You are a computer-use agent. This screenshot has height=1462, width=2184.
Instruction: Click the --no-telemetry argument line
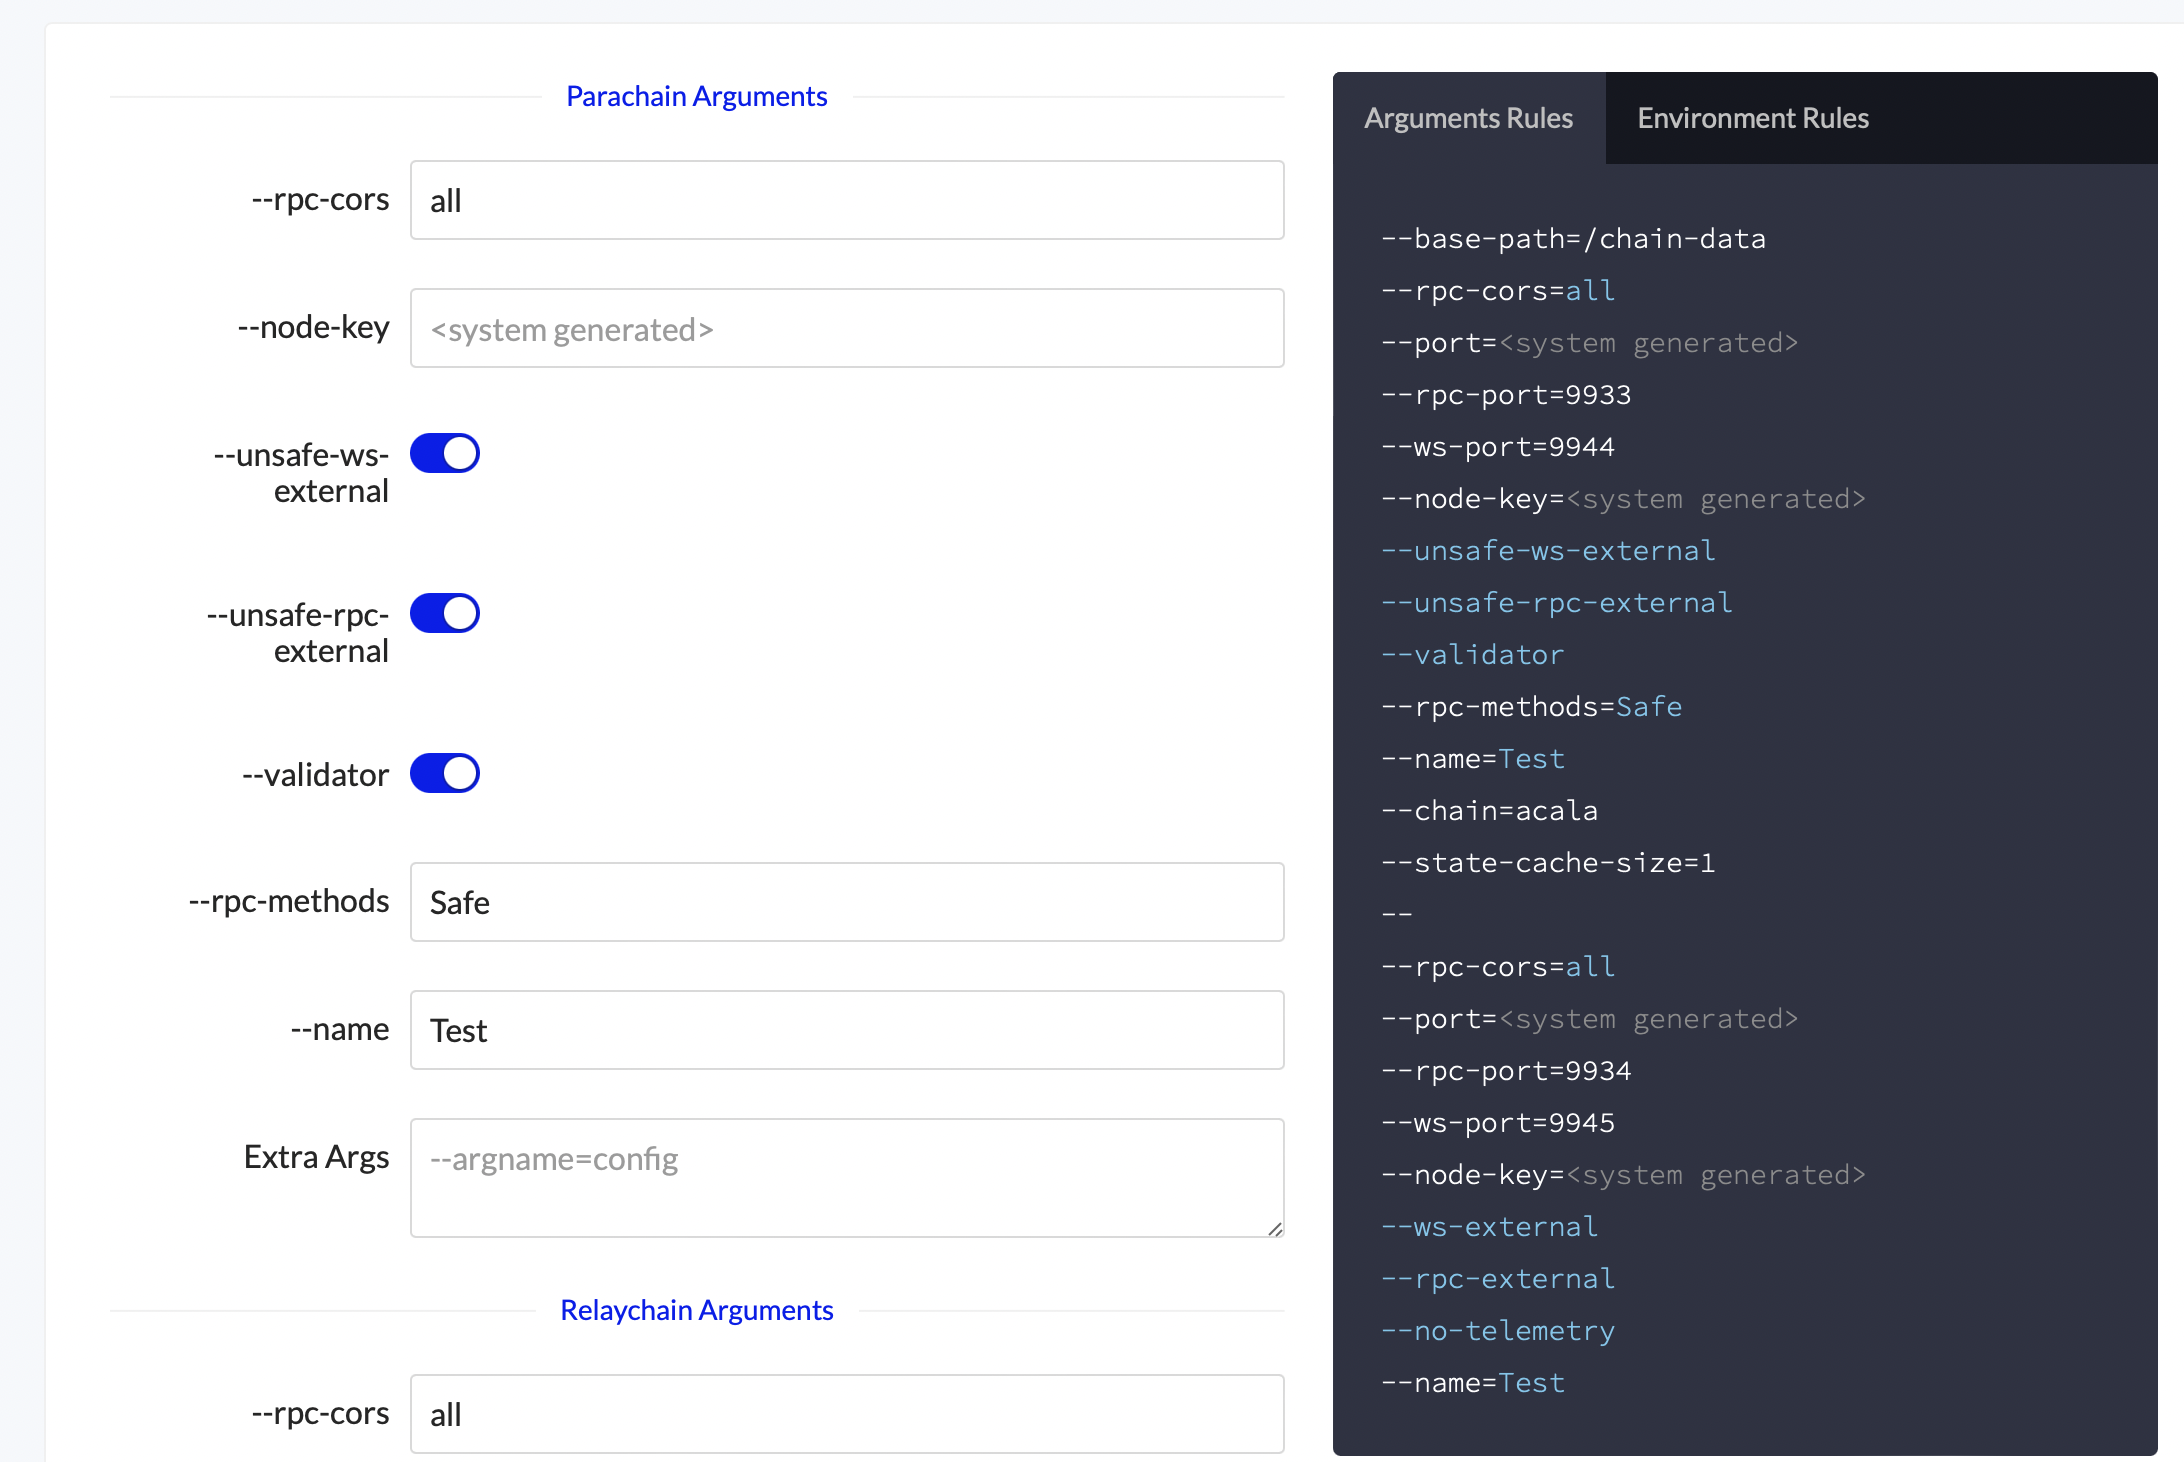coord(1497,1331)
